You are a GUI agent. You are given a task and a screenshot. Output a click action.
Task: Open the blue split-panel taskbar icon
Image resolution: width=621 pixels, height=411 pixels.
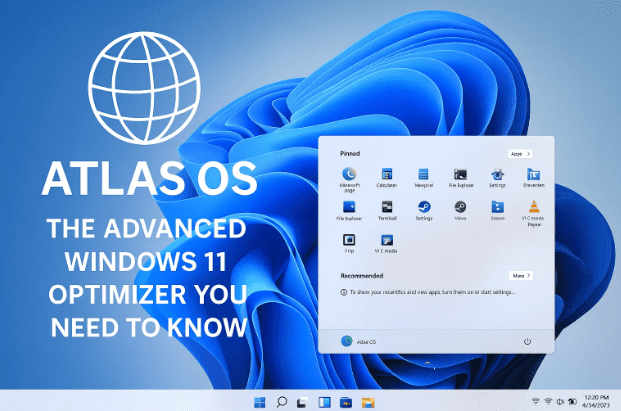click(x=324, y=403)
